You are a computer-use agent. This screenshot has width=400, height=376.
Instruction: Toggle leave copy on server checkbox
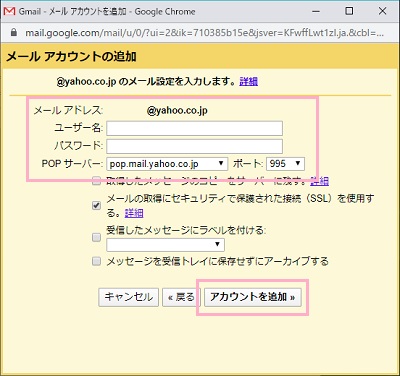coord(96,181)
